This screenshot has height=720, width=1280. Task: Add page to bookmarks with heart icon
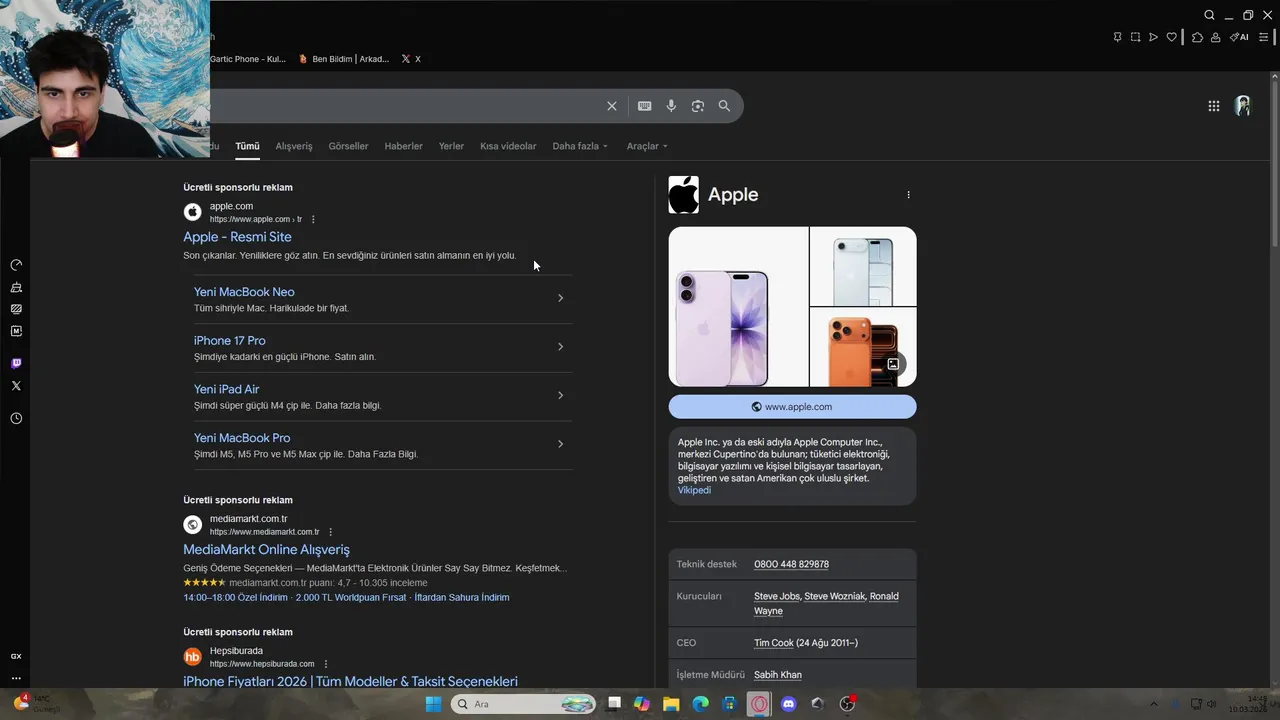(1171, 37)
